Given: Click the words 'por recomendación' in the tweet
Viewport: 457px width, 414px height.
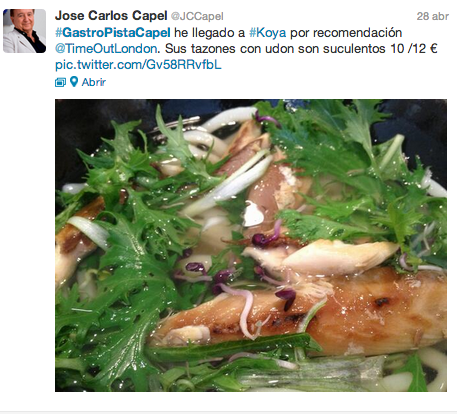Looking at the screenshot, I should coord(346,33).
